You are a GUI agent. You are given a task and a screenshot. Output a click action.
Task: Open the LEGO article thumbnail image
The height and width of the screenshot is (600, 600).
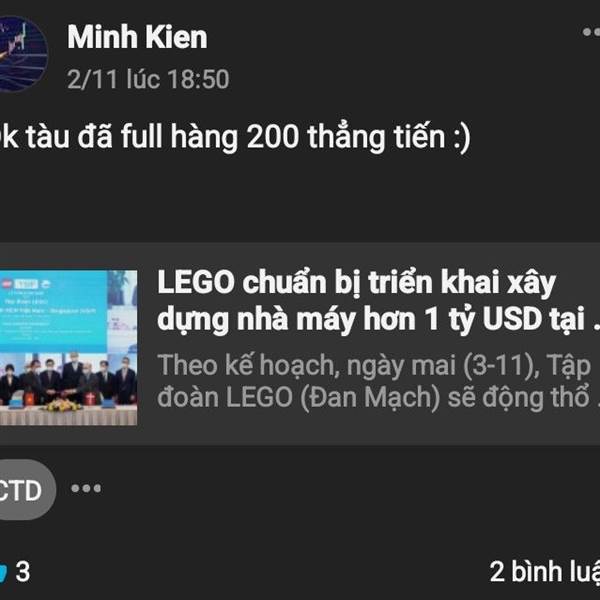click(x=68, y=347)
